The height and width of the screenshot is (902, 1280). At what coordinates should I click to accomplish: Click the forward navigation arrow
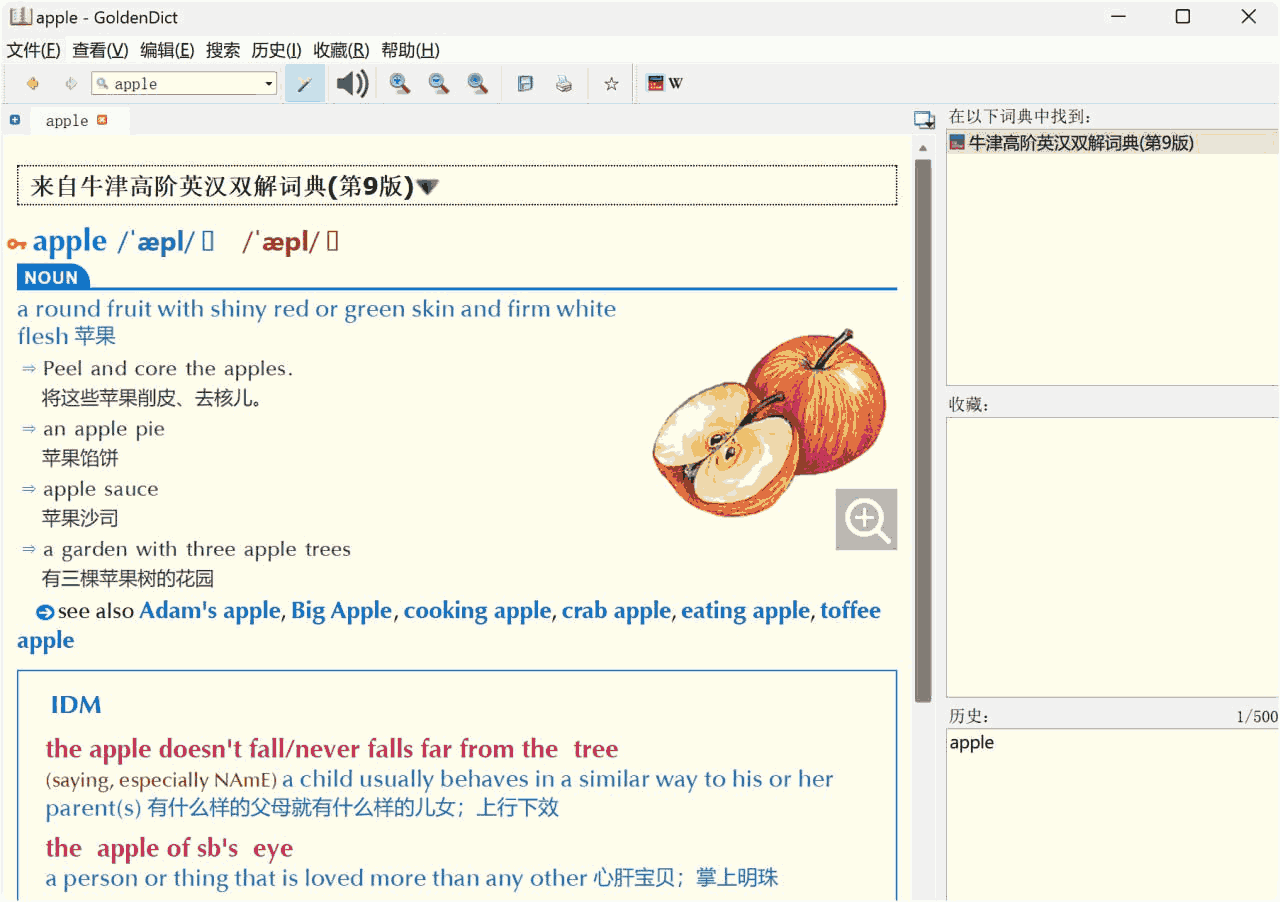coord(71,84)
